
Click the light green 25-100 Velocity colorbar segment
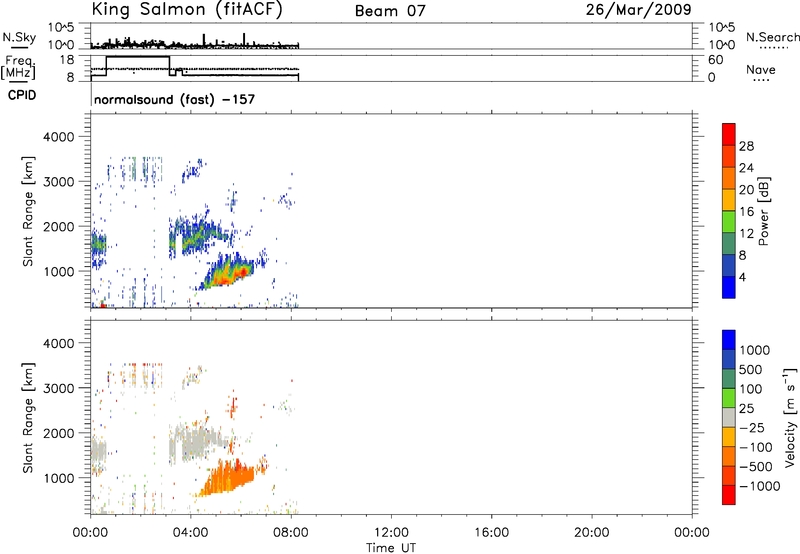coord(729,398)
